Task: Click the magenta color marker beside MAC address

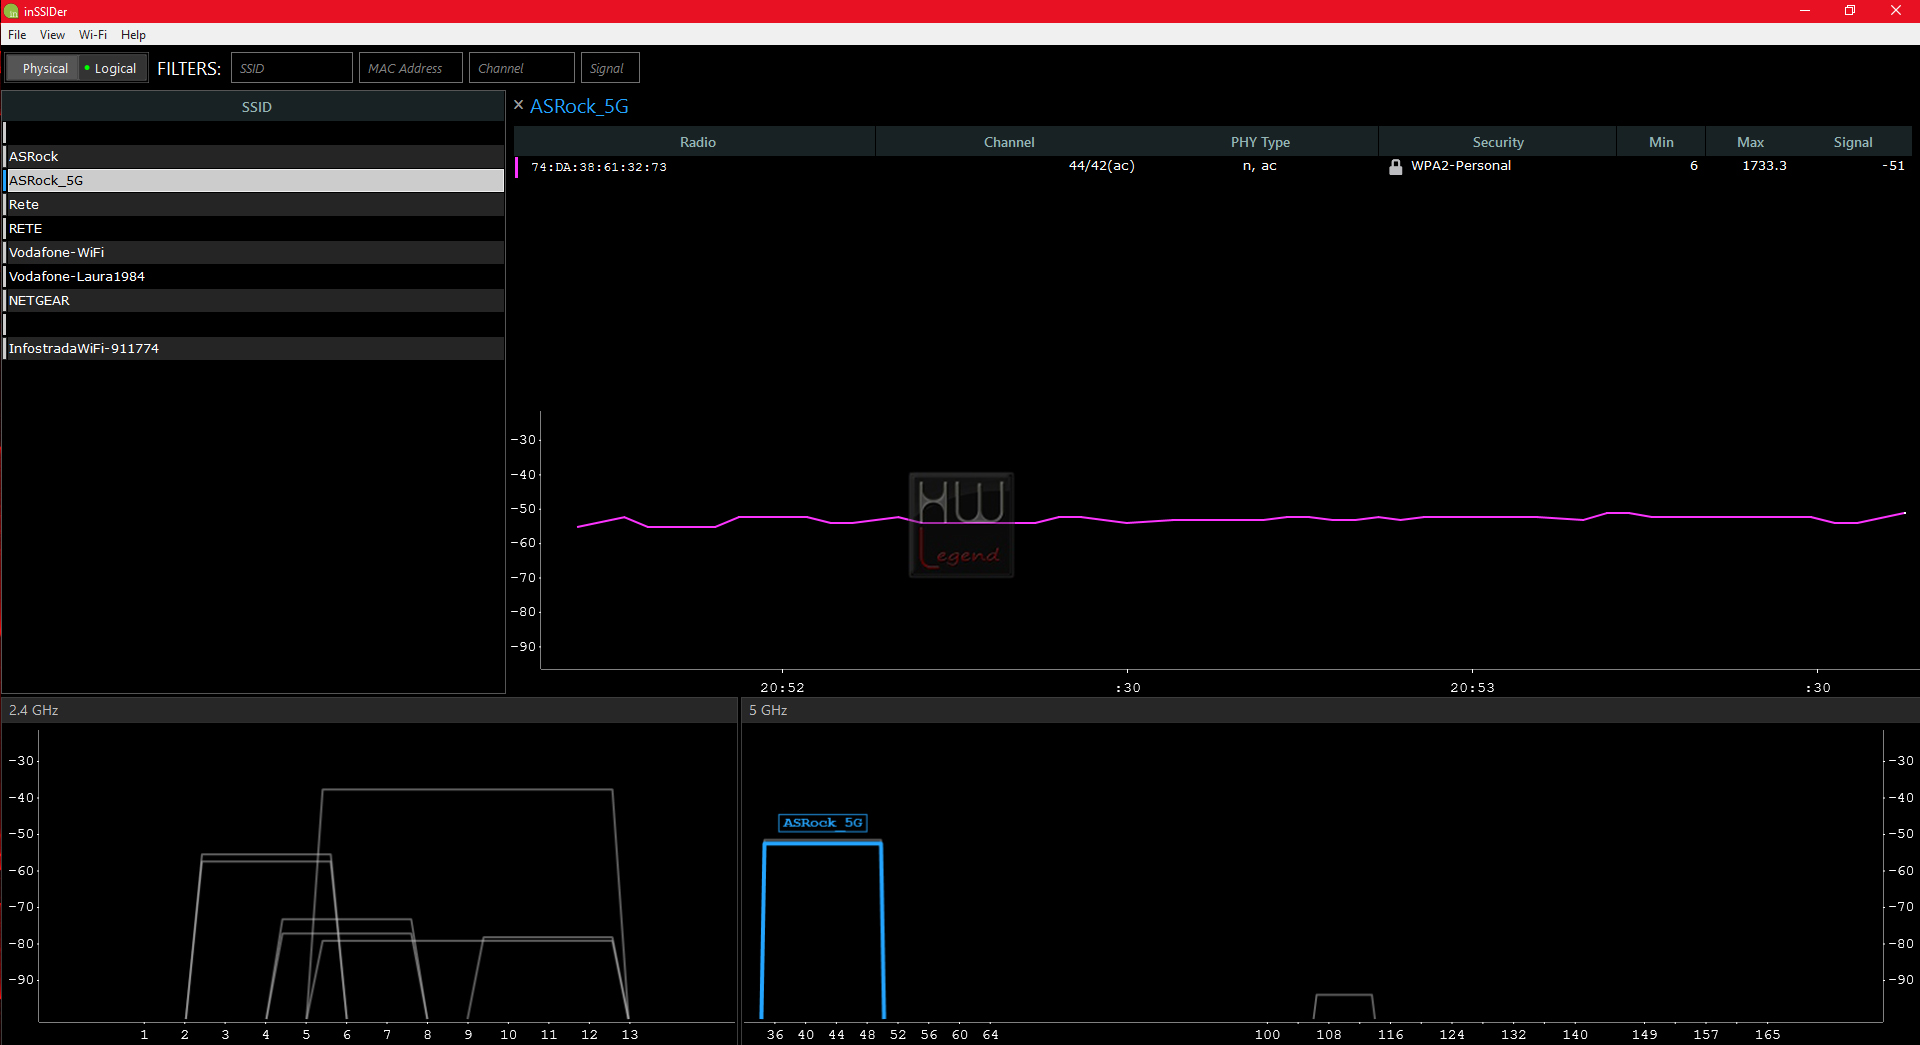Action: click(x=516, y=167)
